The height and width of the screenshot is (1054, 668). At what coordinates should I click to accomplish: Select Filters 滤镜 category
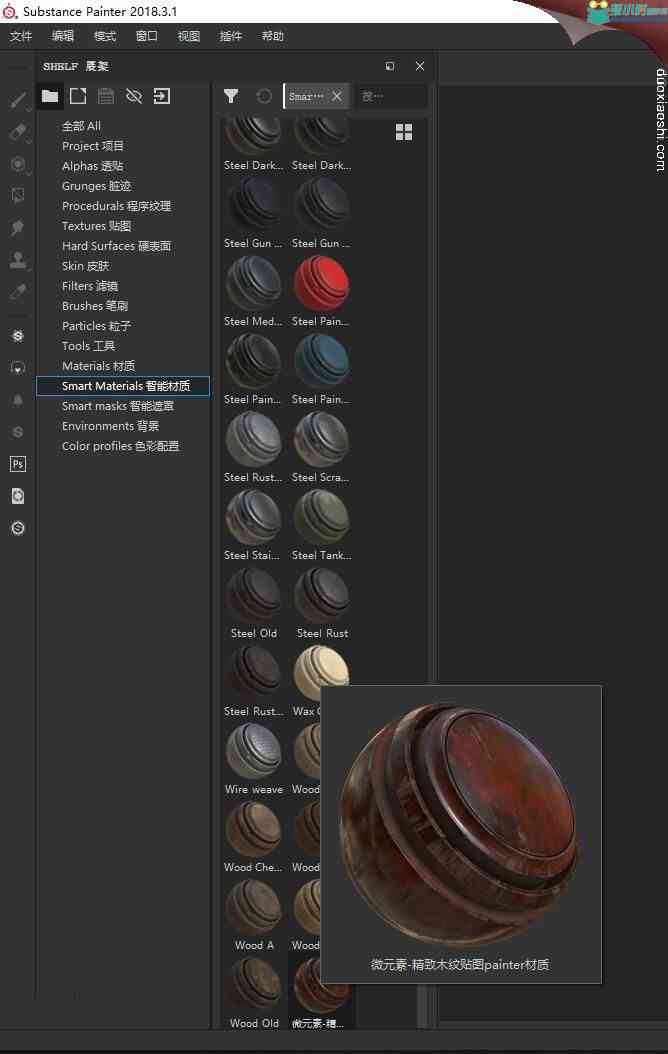[90, 286]
